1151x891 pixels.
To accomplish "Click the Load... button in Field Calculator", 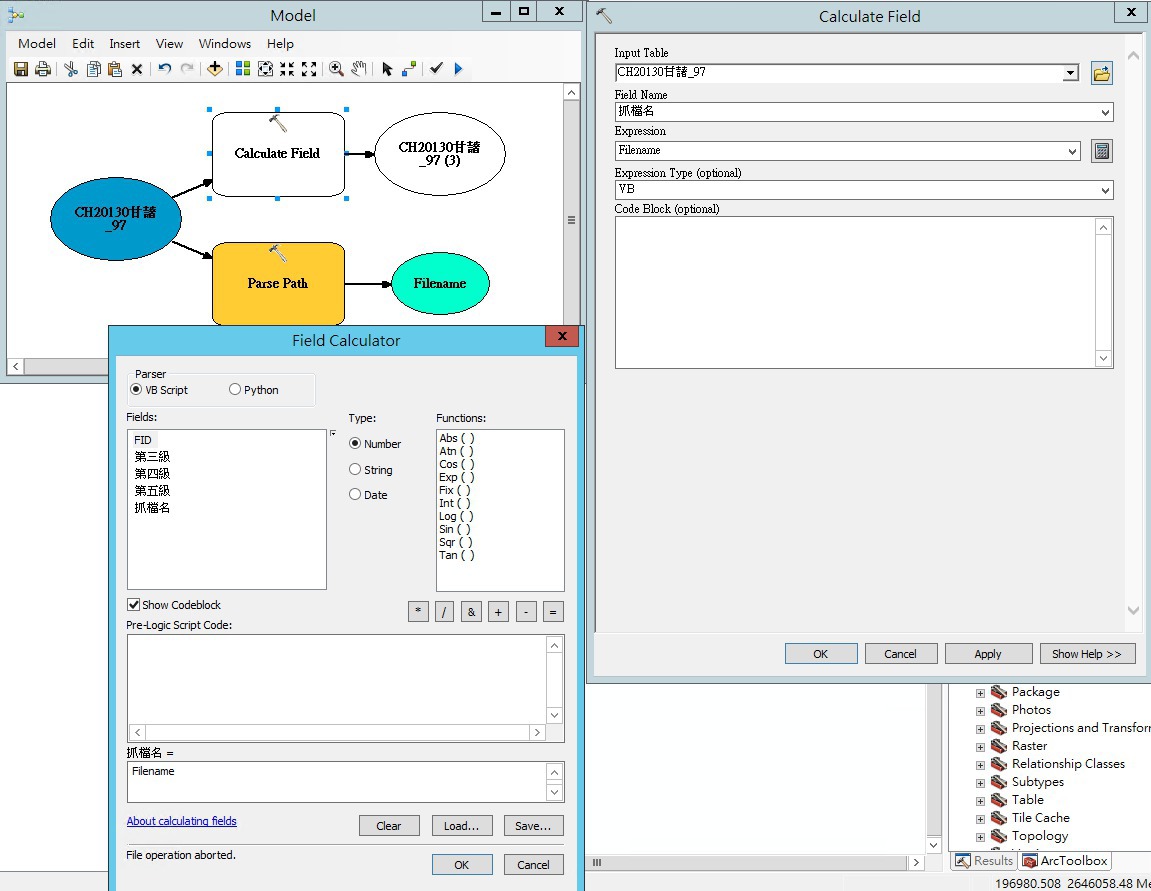I will (x=461, y=826).
